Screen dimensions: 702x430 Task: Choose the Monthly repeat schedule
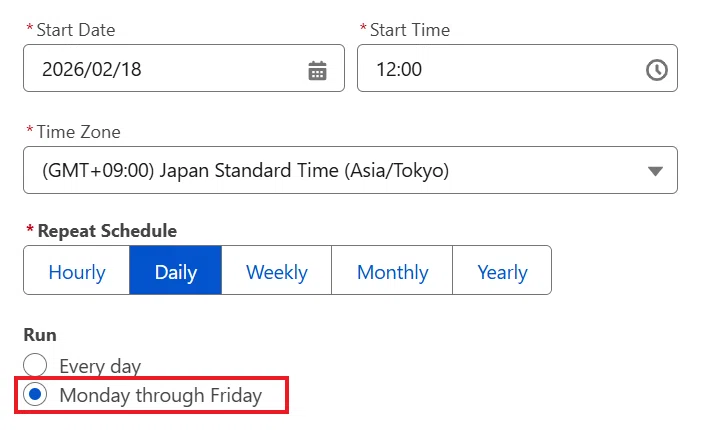point(392,270)
